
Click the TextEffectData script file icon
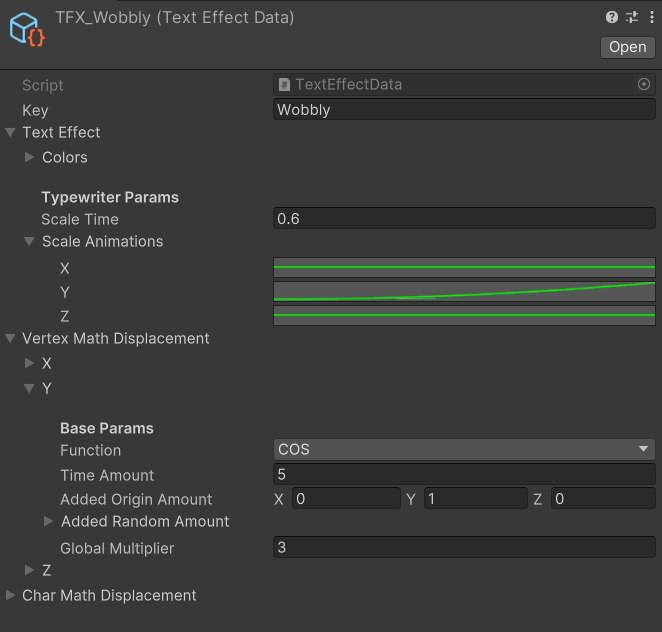click(x=284, y=84)
